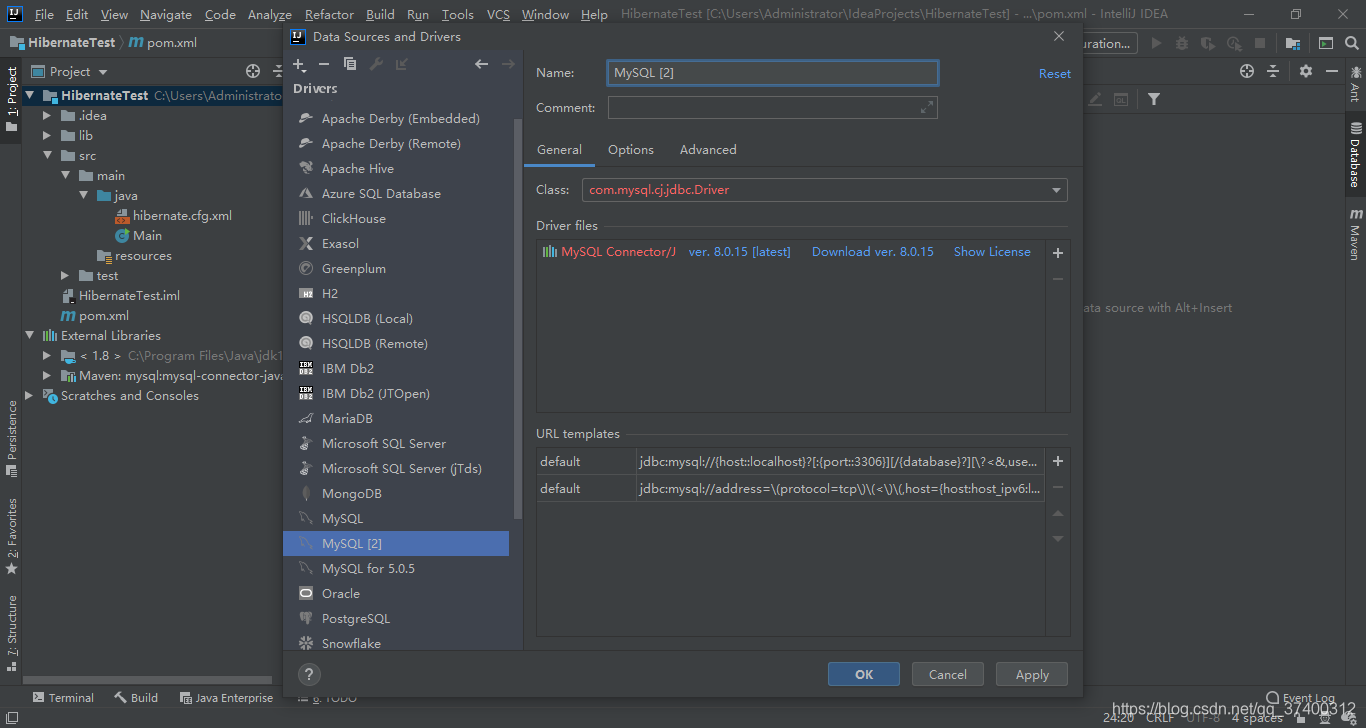Click the Add (+) icon in dialog toolbar
Viewport: 1366px width, 728px height.
click(299, 64)
